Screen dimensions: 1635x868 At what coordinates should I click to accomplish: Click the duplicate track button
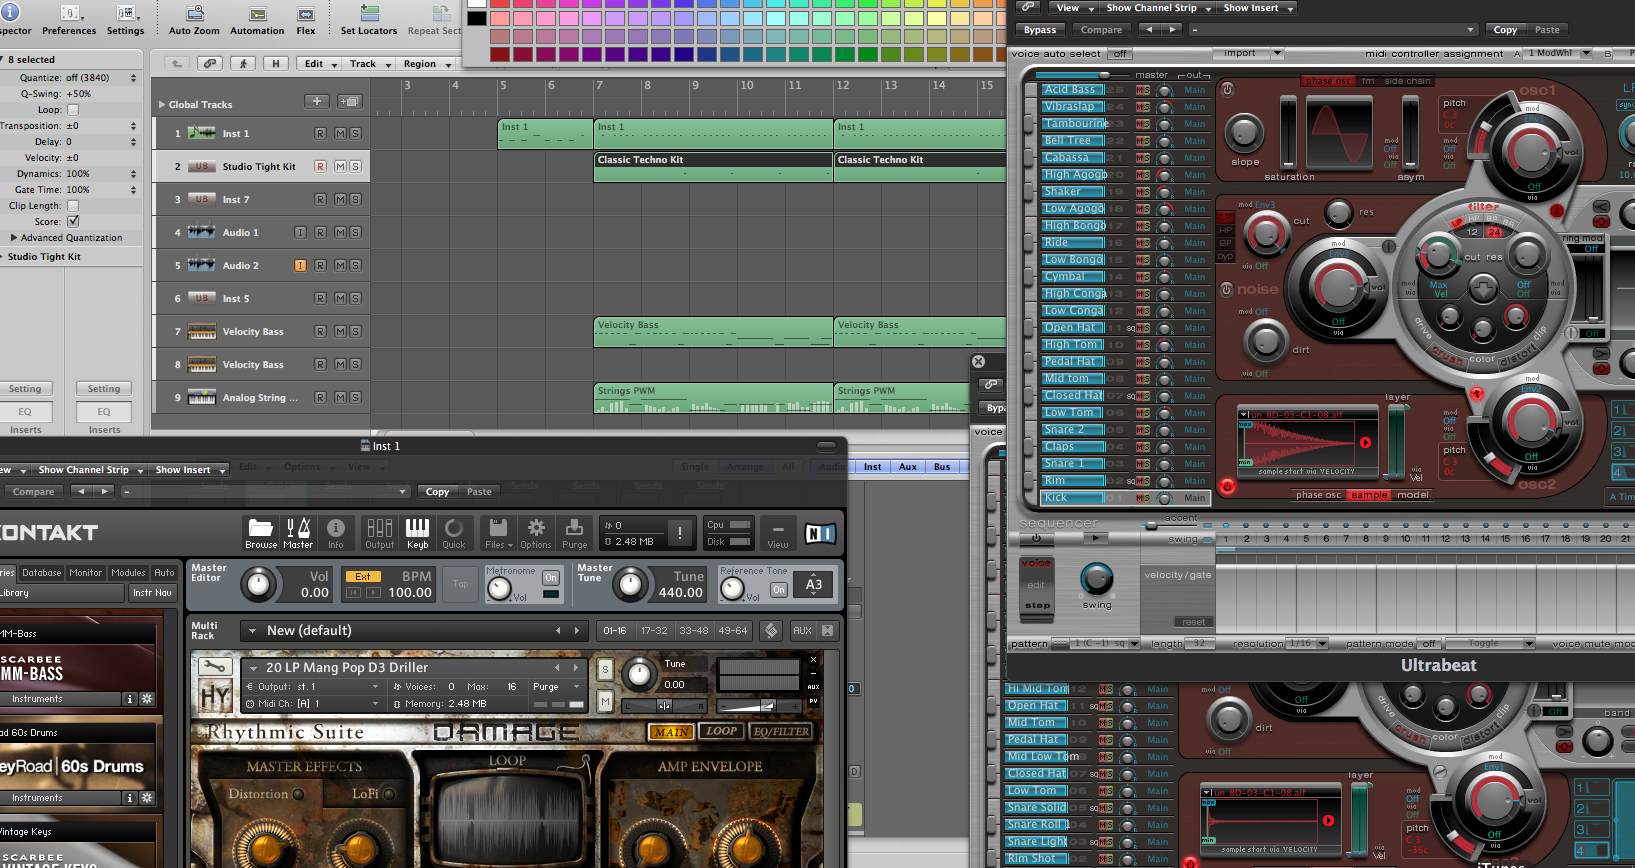pos(350,101)
